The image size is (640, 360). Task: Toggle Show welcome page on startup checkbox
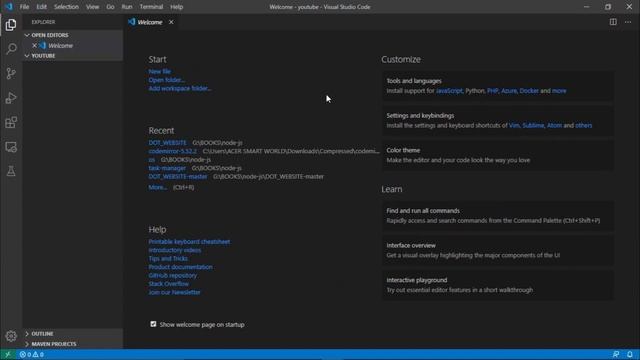point(153,324)
